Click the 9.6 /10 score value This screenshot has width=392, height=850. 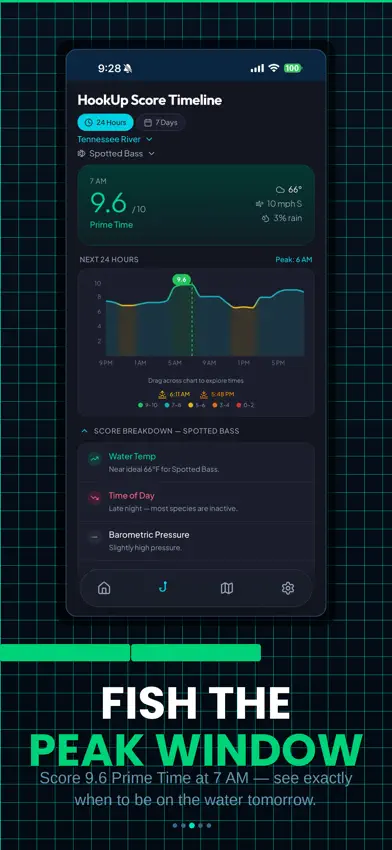pyautogui.click(x=118, y=203)
